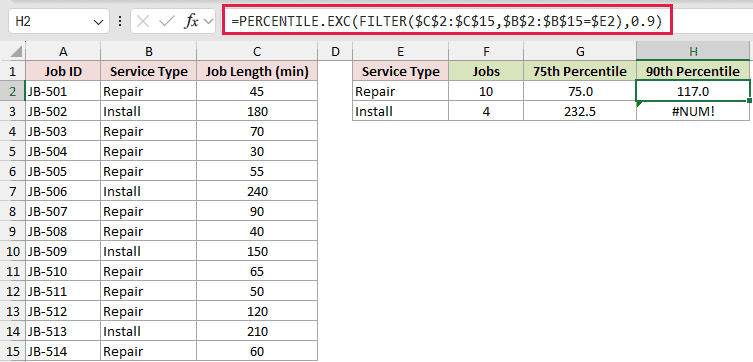Select cell containing JB-506
This screenshot has width=753, height=362.
coord(63,192)
